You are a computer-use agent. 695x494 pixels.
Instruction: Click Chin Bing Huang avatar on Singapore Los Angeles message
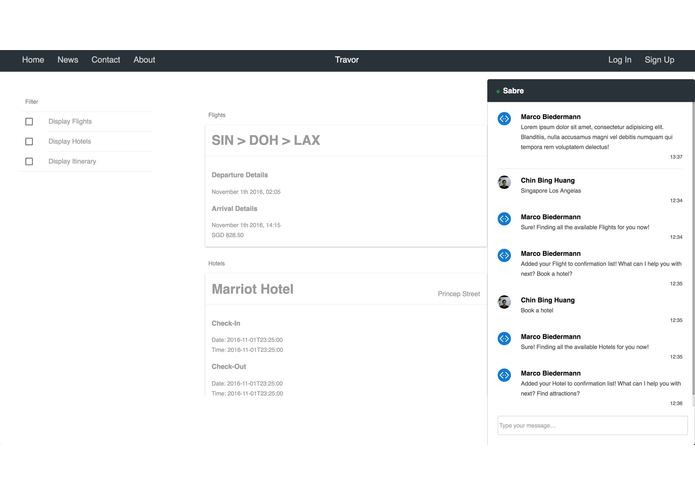(x=504, y=182)
